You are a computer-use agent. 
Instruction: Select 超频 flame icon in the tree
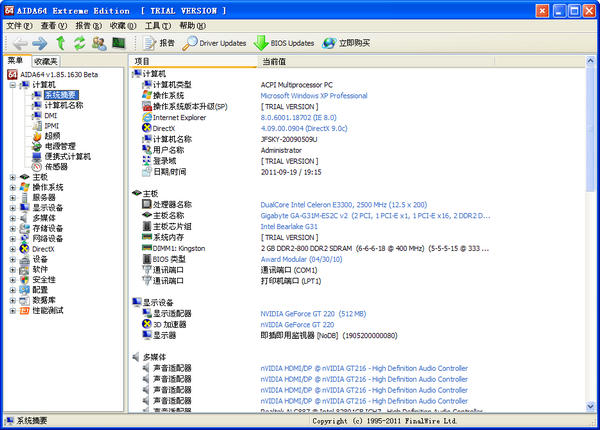[37, 136]
